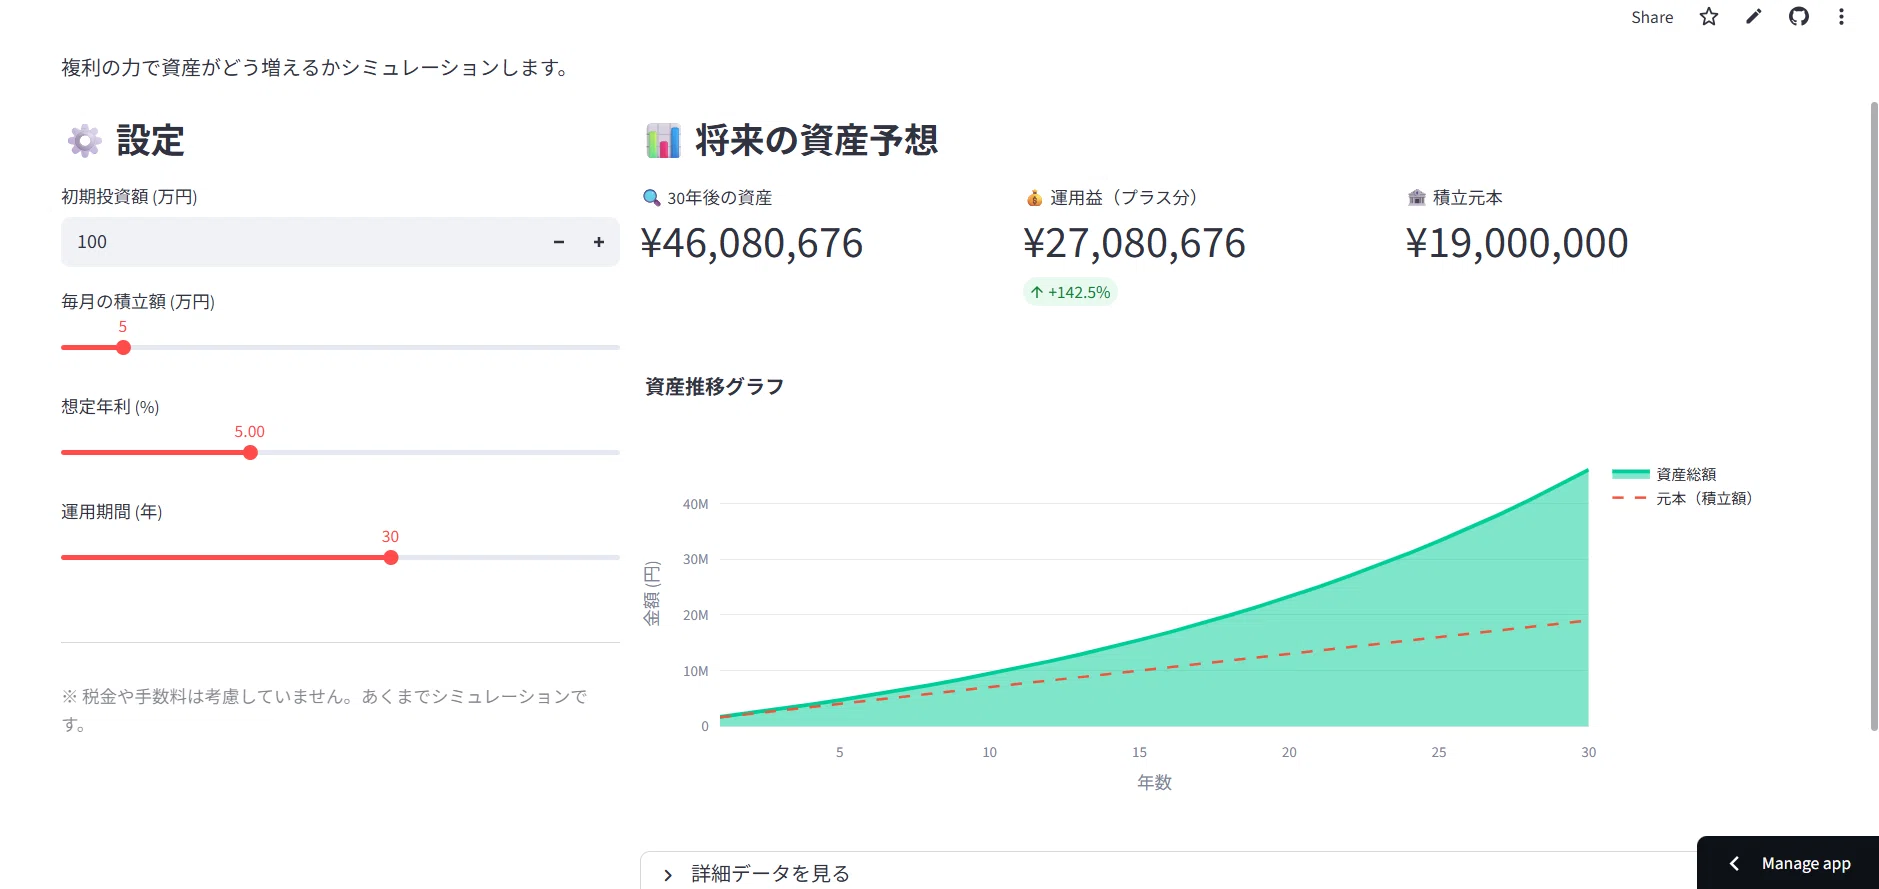Click the 将来の資産予想 heading
This screenshot has width=1879, height=889.
coord(816,140)
